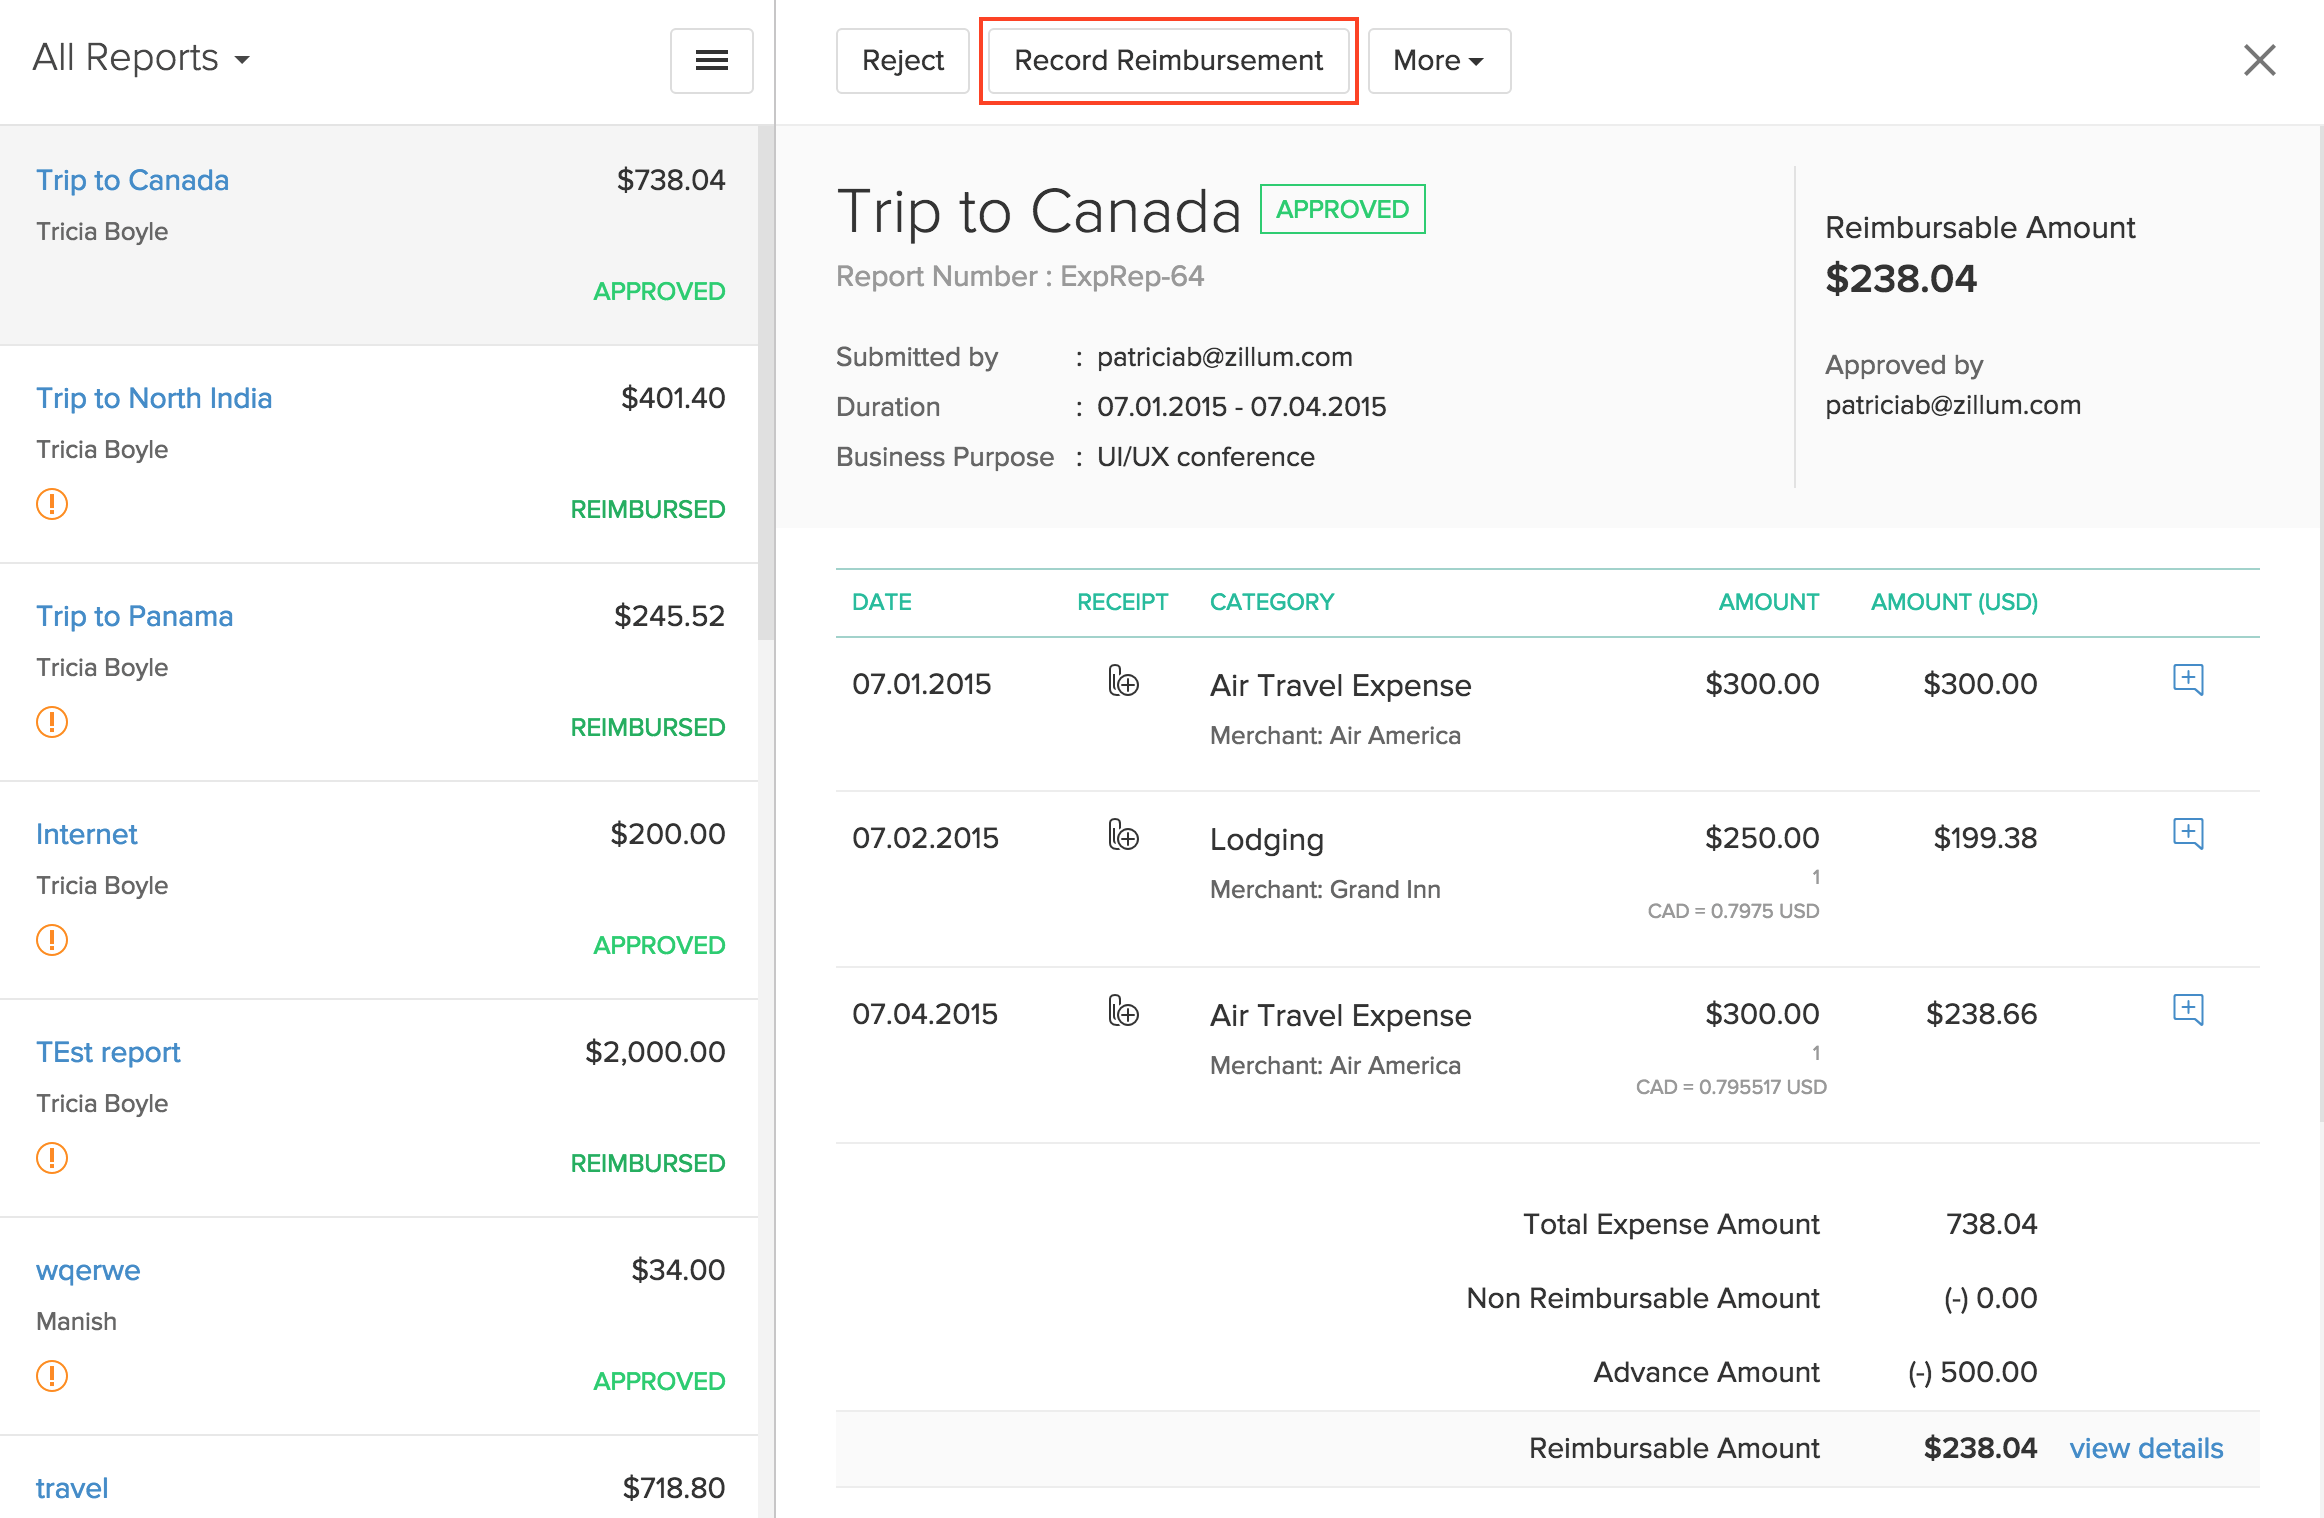
Task: Click the APPROVED badge next to Trip to Canada title
Action: point(1341,209)
